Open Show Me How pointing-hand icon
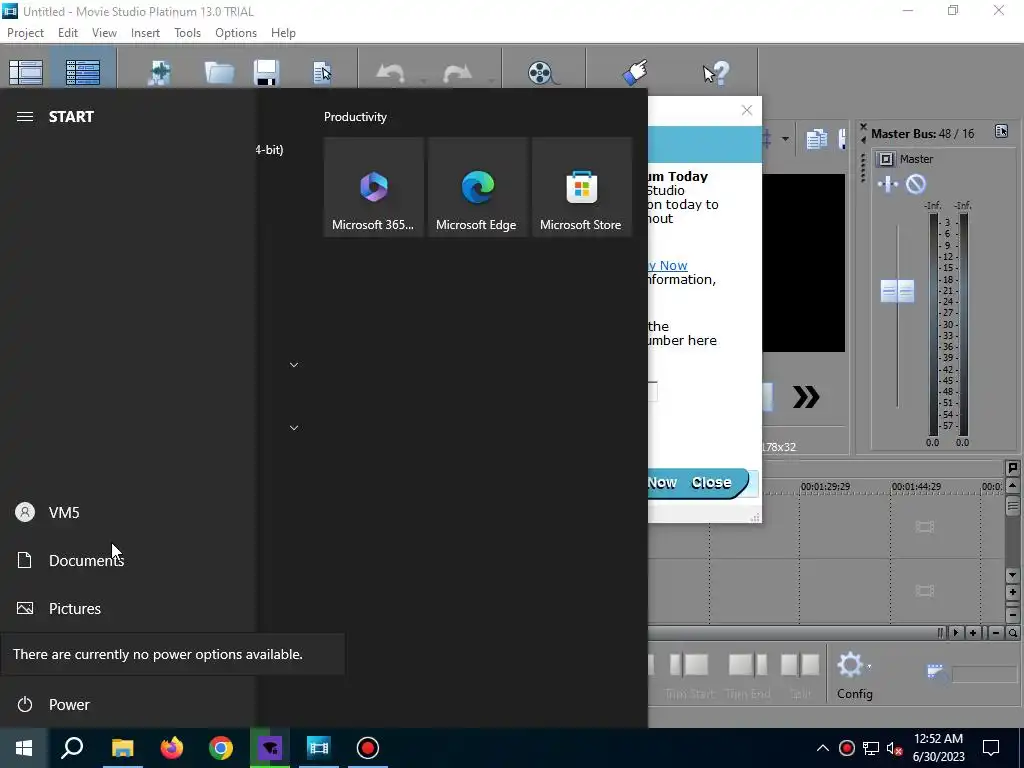1024x768 pixels. [635, 72]
